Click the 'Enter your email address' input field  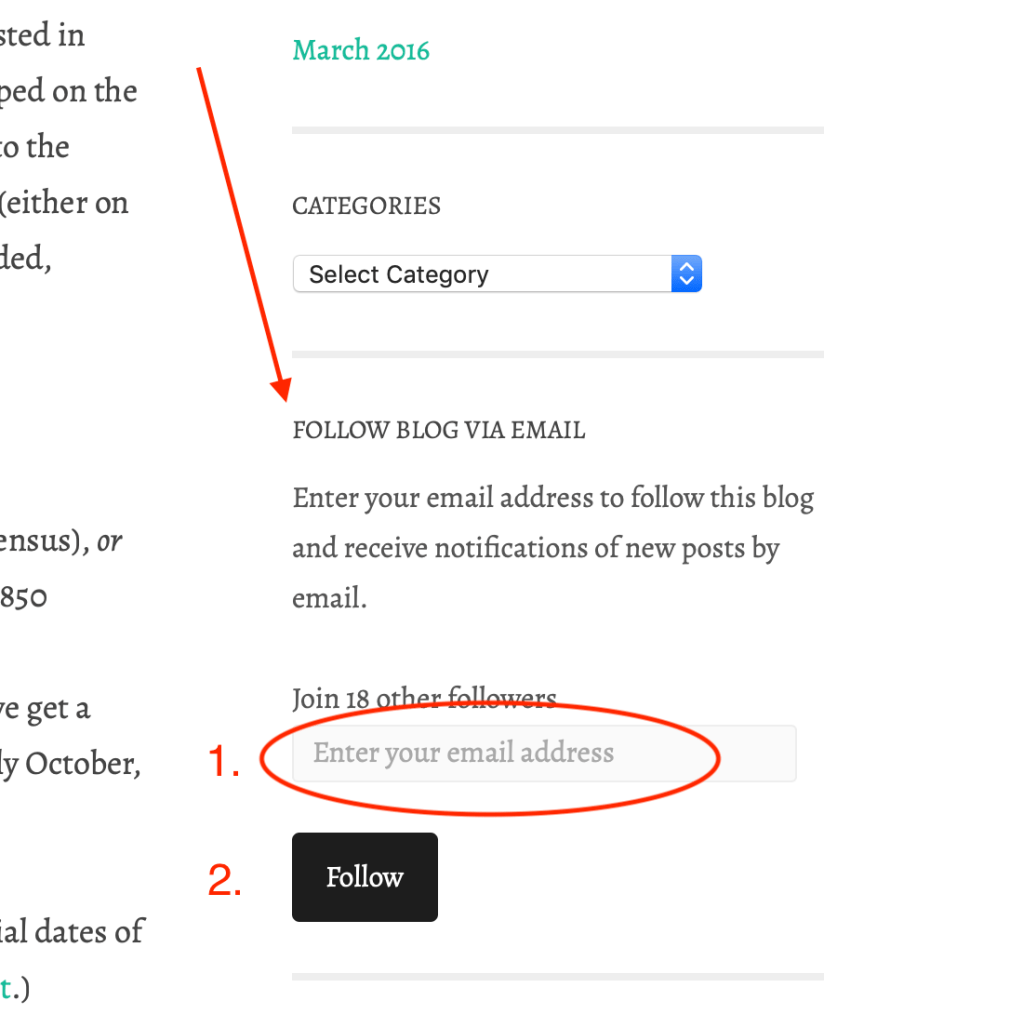tap(544, 753)
